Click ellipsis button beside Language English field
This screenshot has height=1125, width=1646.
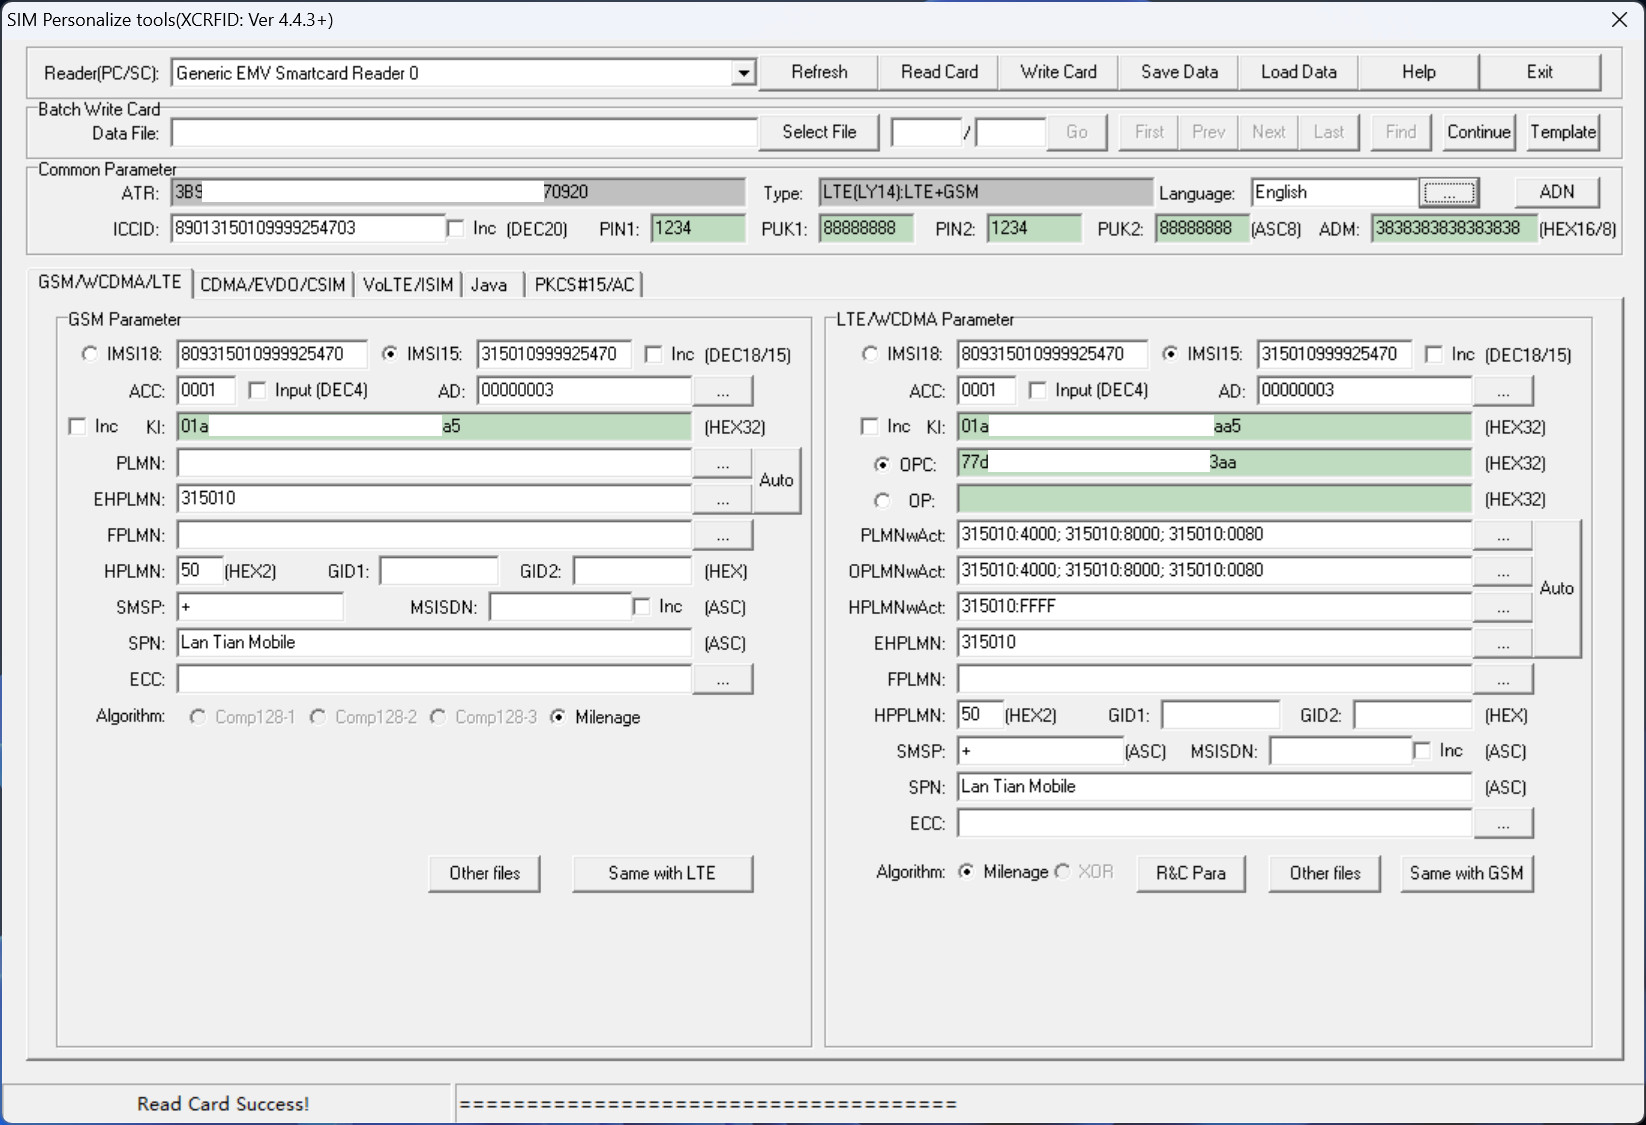(x=1449, y=192)
